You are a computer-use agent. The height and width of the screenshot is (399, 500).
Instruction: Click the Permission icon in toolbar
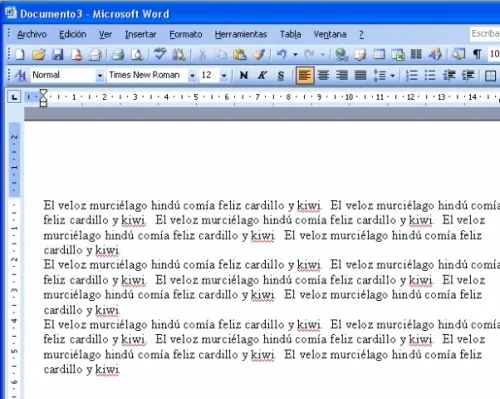(x=76, y=54)
